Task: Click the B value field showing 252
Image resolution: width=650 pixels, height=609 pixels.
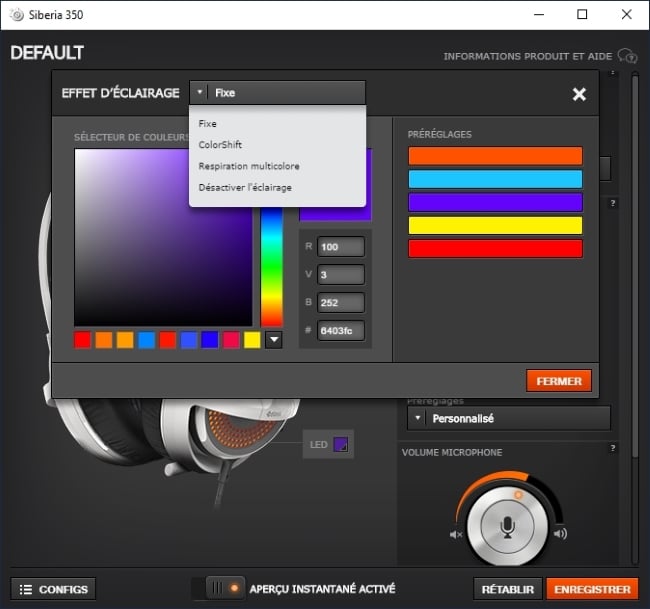Action: click(x=341, y=303)
